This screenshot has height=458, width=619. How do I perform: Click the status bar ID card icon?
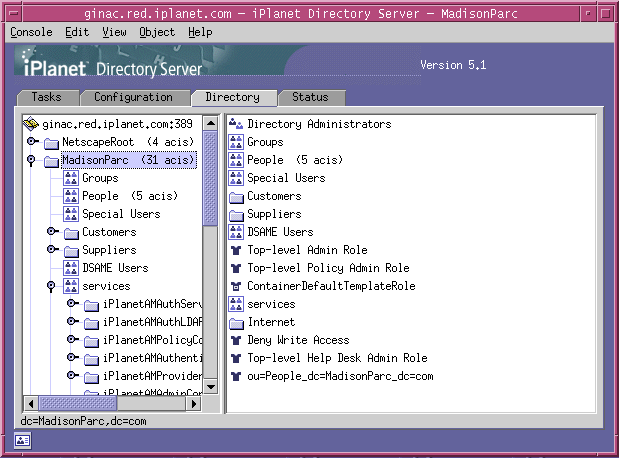[22, 441]
